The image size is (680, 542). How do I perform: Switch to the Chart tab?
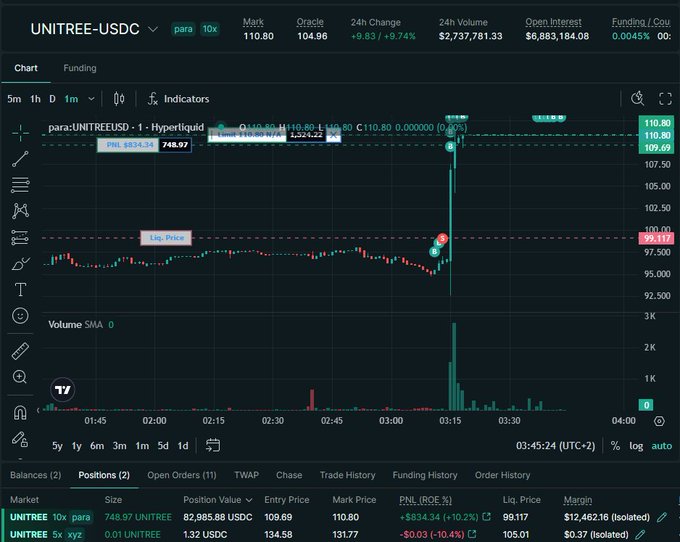(26, 68)
